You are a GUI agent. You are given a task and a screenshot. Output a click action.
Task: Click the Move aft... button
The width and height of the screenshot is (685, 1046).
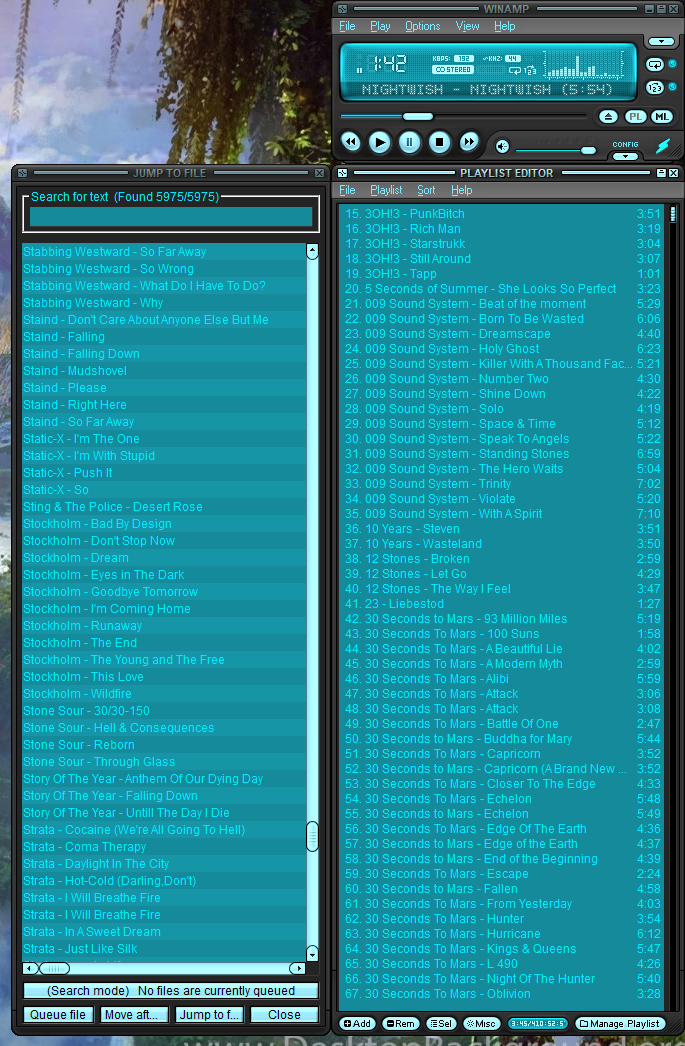[x=133, y=1015]
